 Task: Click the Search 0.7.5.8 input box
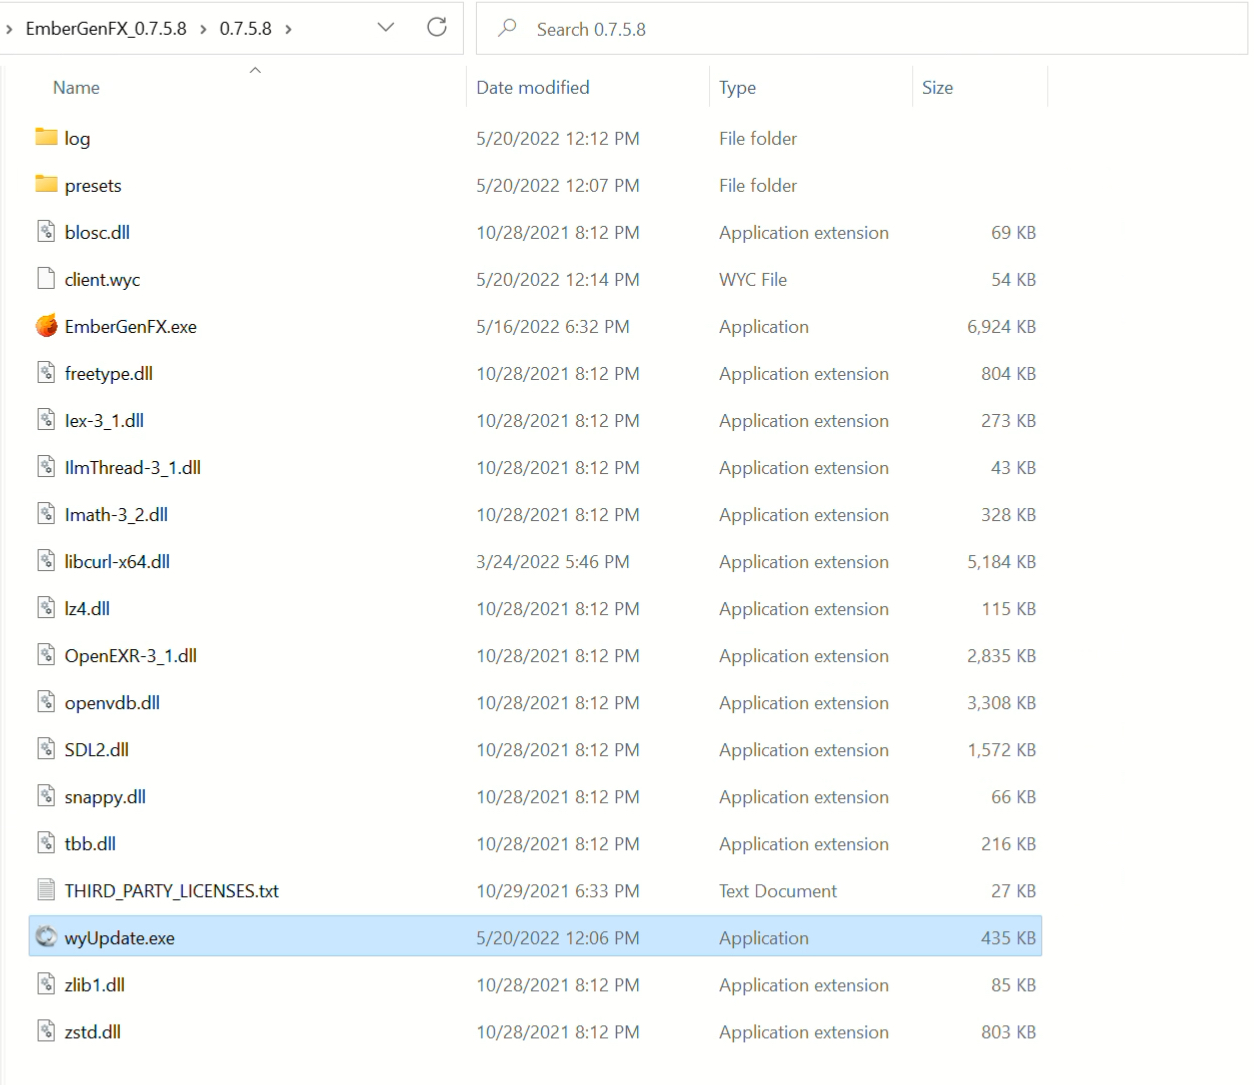pyautogui.click(x=862, y=29)
